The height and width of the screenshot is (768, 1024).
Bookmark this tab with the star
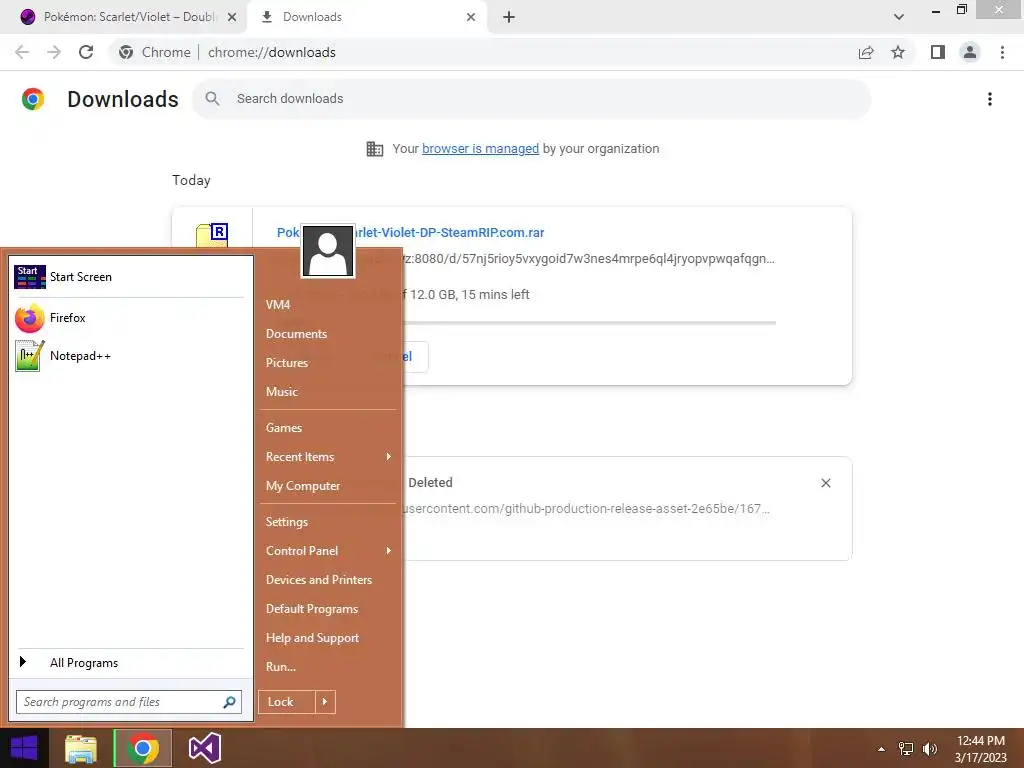pyautogui.click(x=898, y=52)
